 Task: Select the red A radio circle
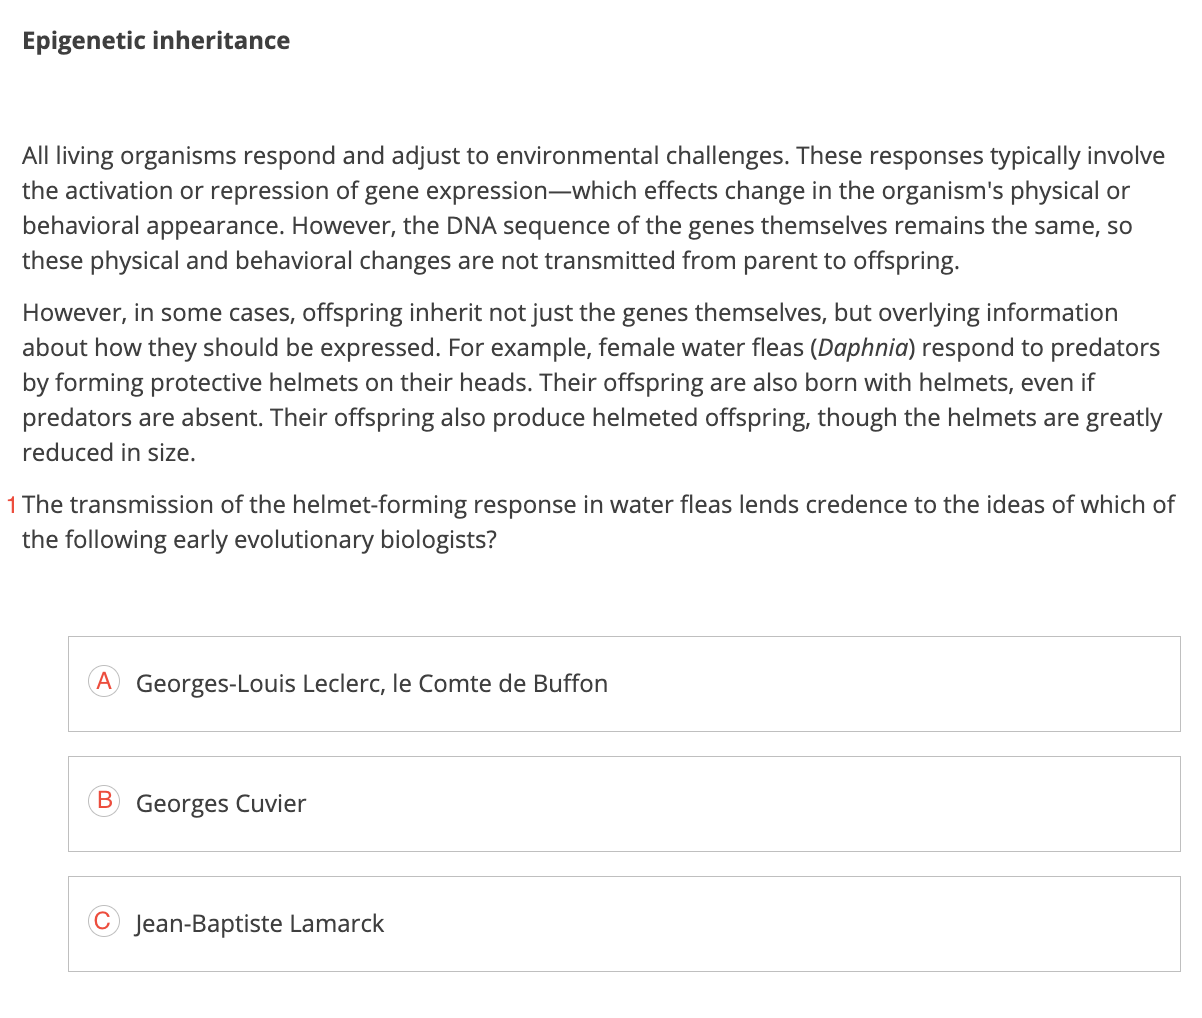click(103, 682)
